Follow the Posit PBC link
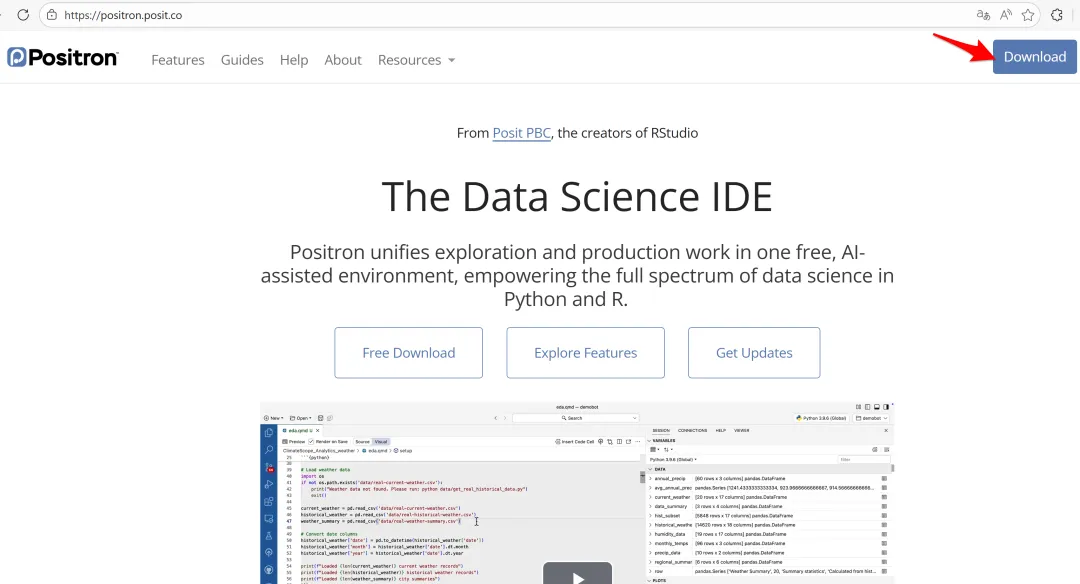This screenshot has height=584, width=1080. (x=521, y=133)
